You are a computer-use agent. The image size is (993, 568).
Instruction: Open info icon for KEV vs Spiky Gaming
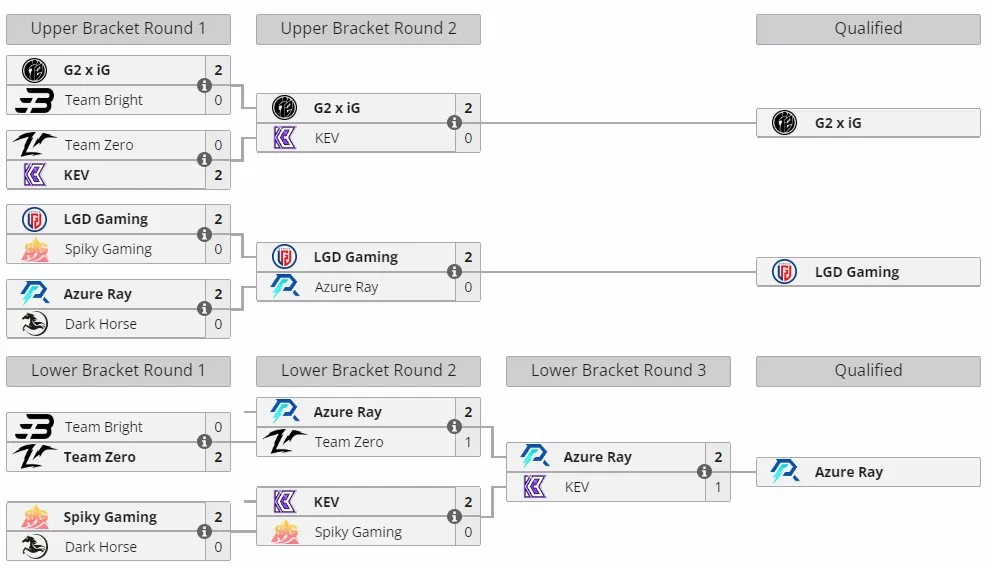454,517
